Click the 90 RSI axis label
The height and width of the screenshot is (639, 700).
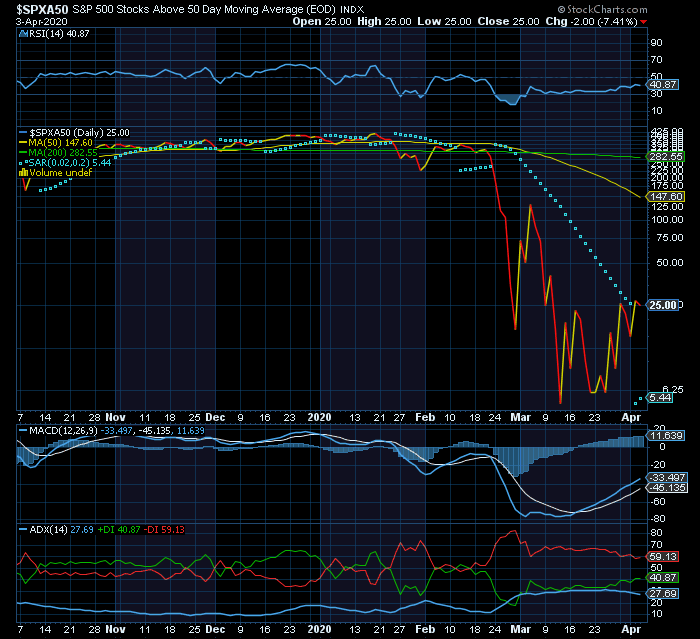pos(656,43)
